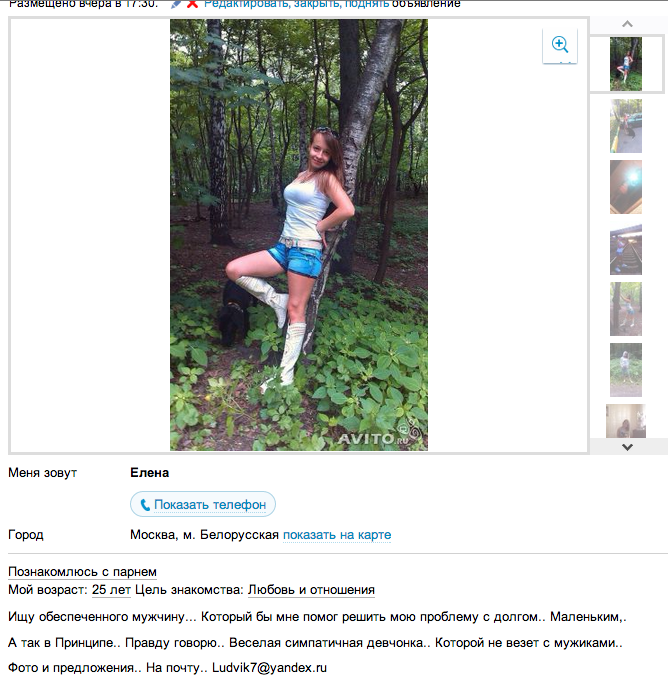
Task: Open the 'Редактировать, закрыть, поднять' link
Action: point(296,4)
